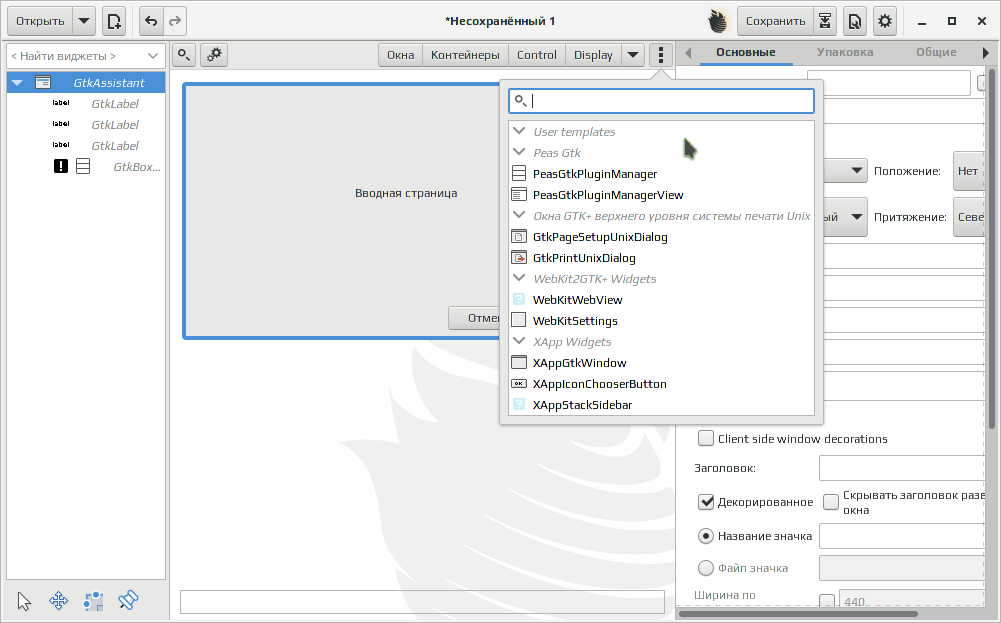Click the Открыть button
This screenshot has width=1001, height=623.
click(40, 21)
